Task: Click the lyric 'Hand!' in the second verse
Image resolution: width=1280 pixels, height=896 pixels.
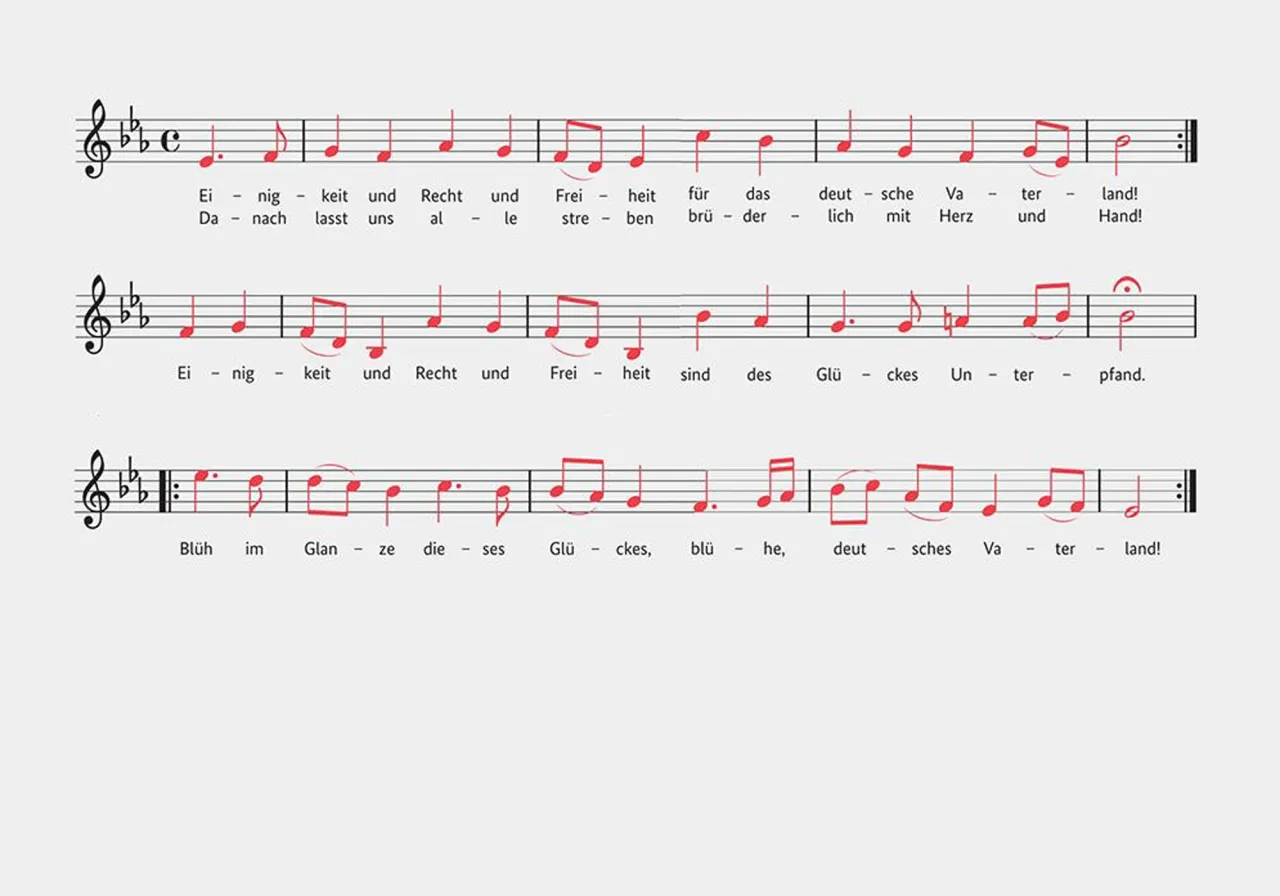Action: coord(1119,216)
